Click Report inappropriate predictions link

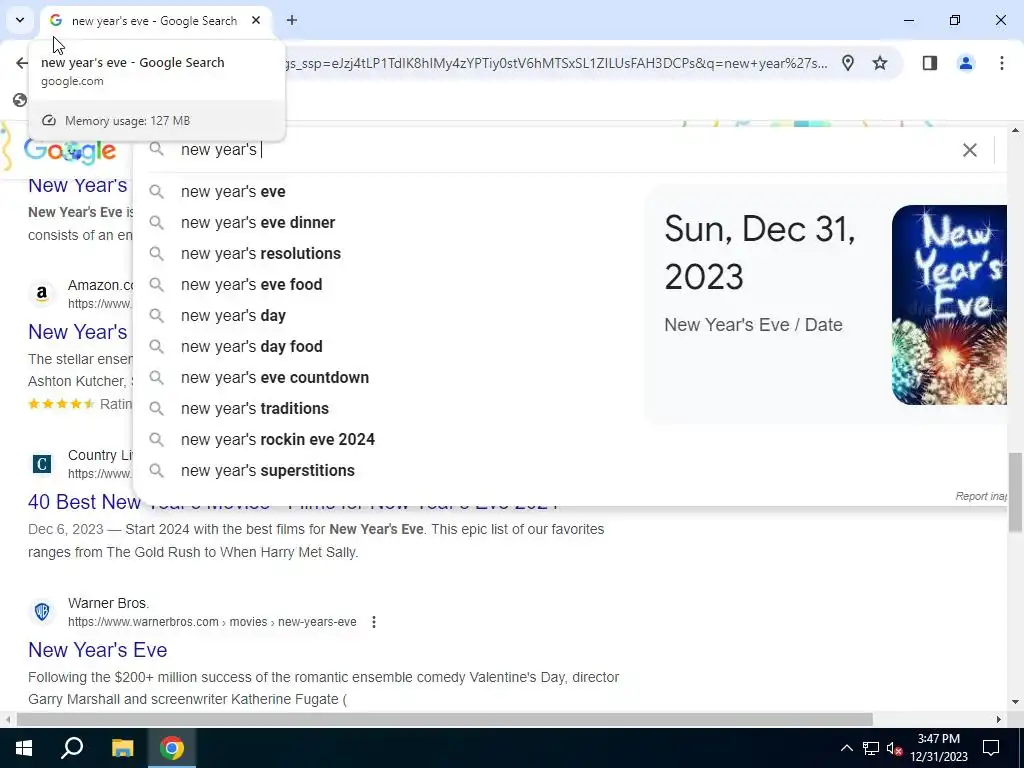tap(981, 496)
